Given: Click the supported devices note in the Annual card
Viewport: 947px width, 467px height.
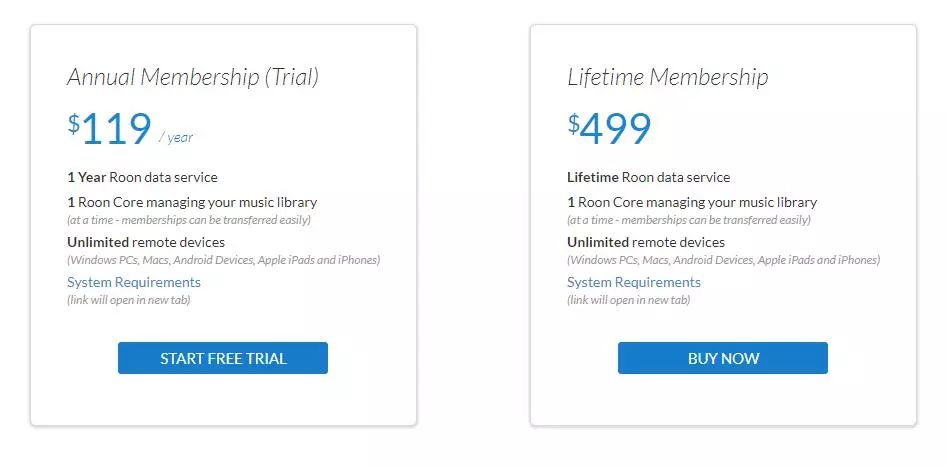Looking at the screenshot, I should pyautogui.click(x=223, y=260).
